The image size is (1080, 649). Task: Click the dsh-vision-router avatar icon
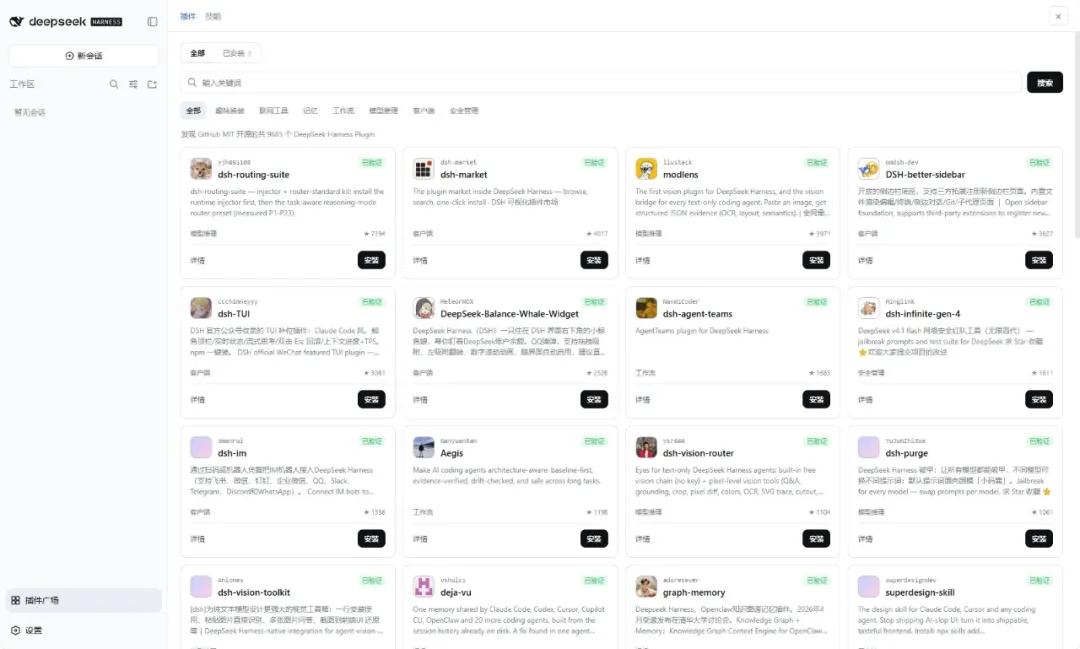point(646,447)
